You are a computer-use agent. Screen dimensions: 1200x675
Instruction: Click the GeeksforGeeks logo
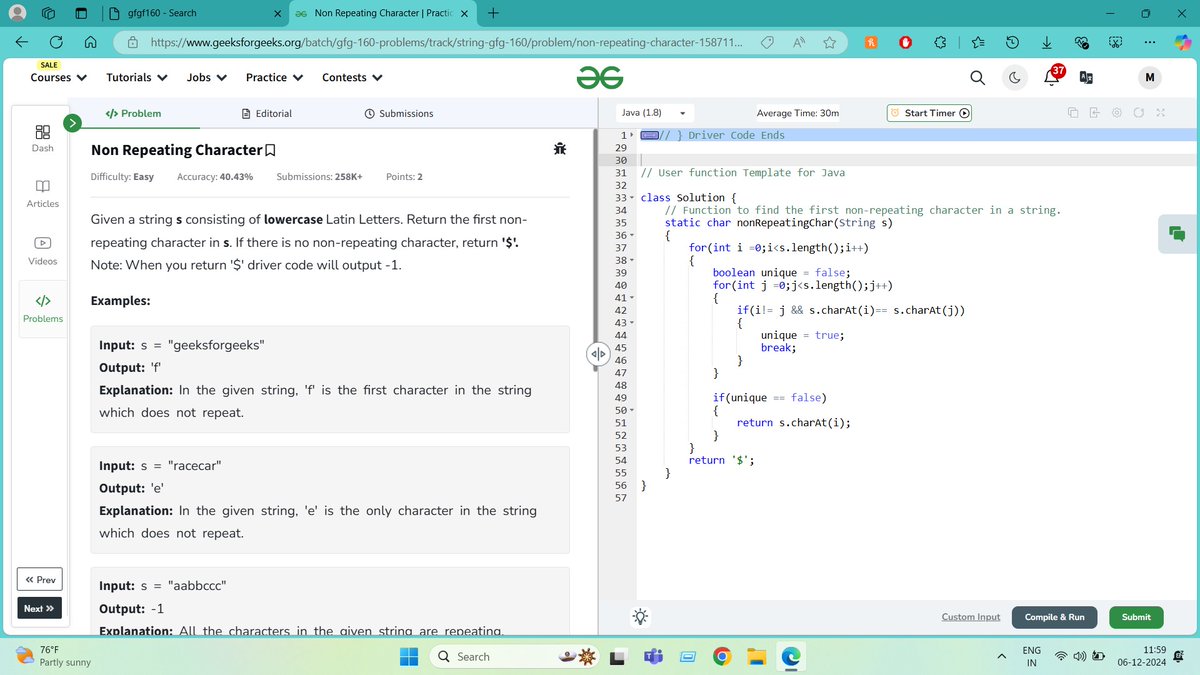(x=600, y=77)
